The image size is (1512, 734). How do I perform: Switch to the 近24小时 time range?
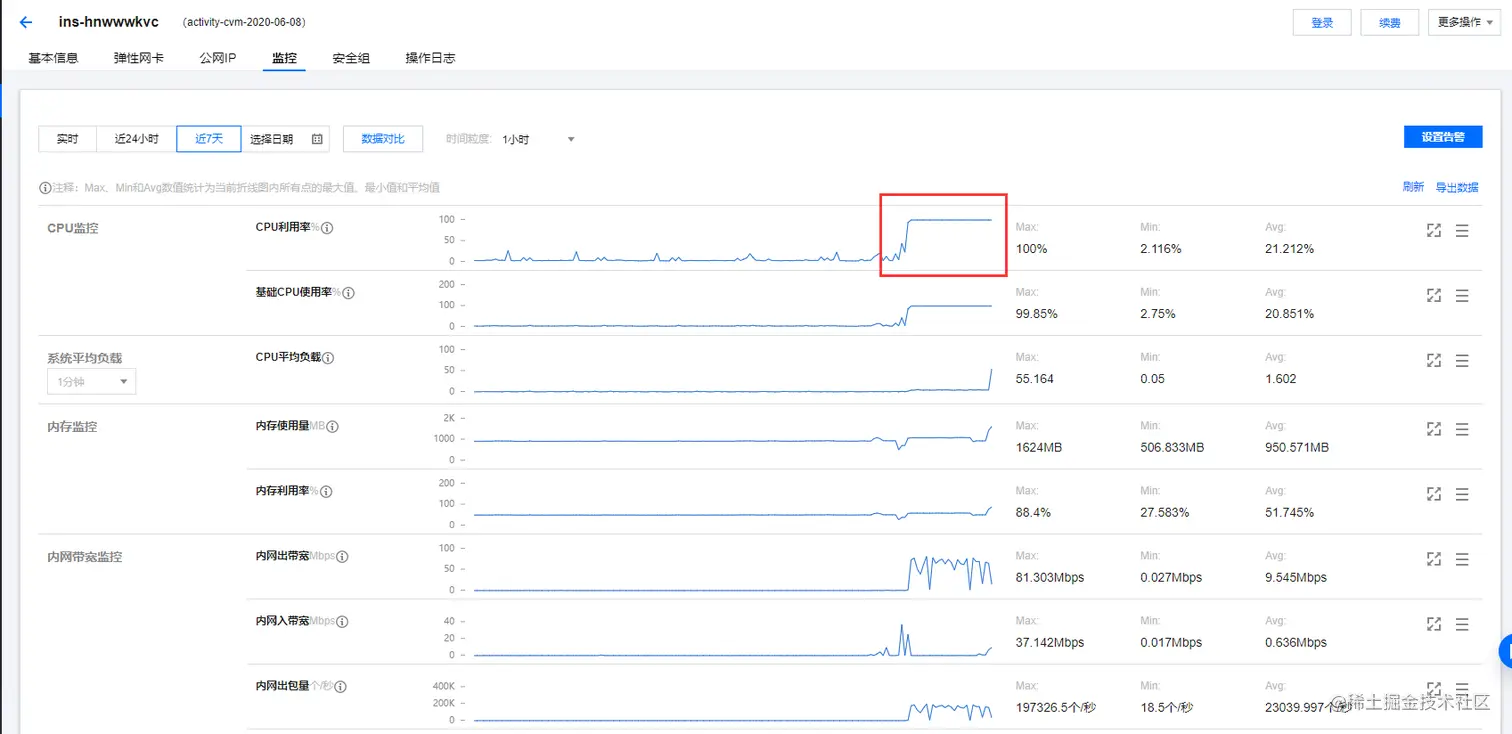[x=134, y=138]
